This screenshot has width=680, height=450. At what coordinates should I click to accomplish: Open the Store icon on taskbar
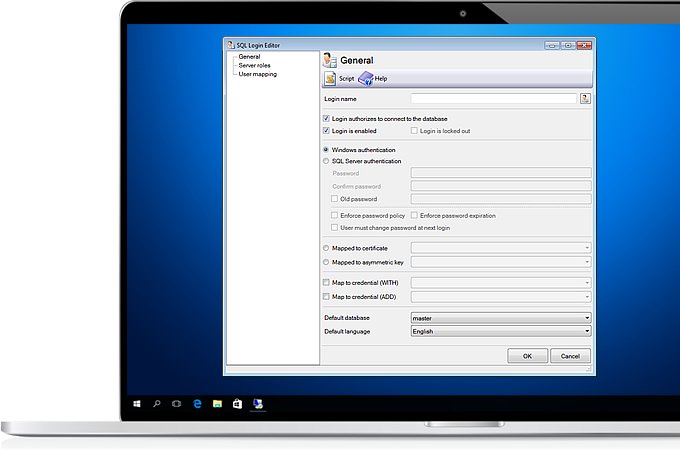click(237, 404)
